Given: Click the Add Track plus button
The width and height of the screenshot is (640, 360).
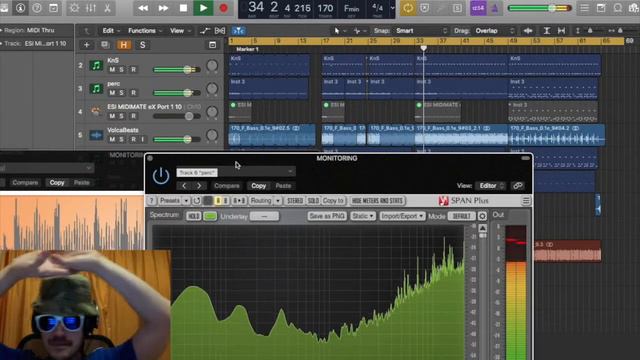Looking at the screenshot, I should click(x=87, y=45).
